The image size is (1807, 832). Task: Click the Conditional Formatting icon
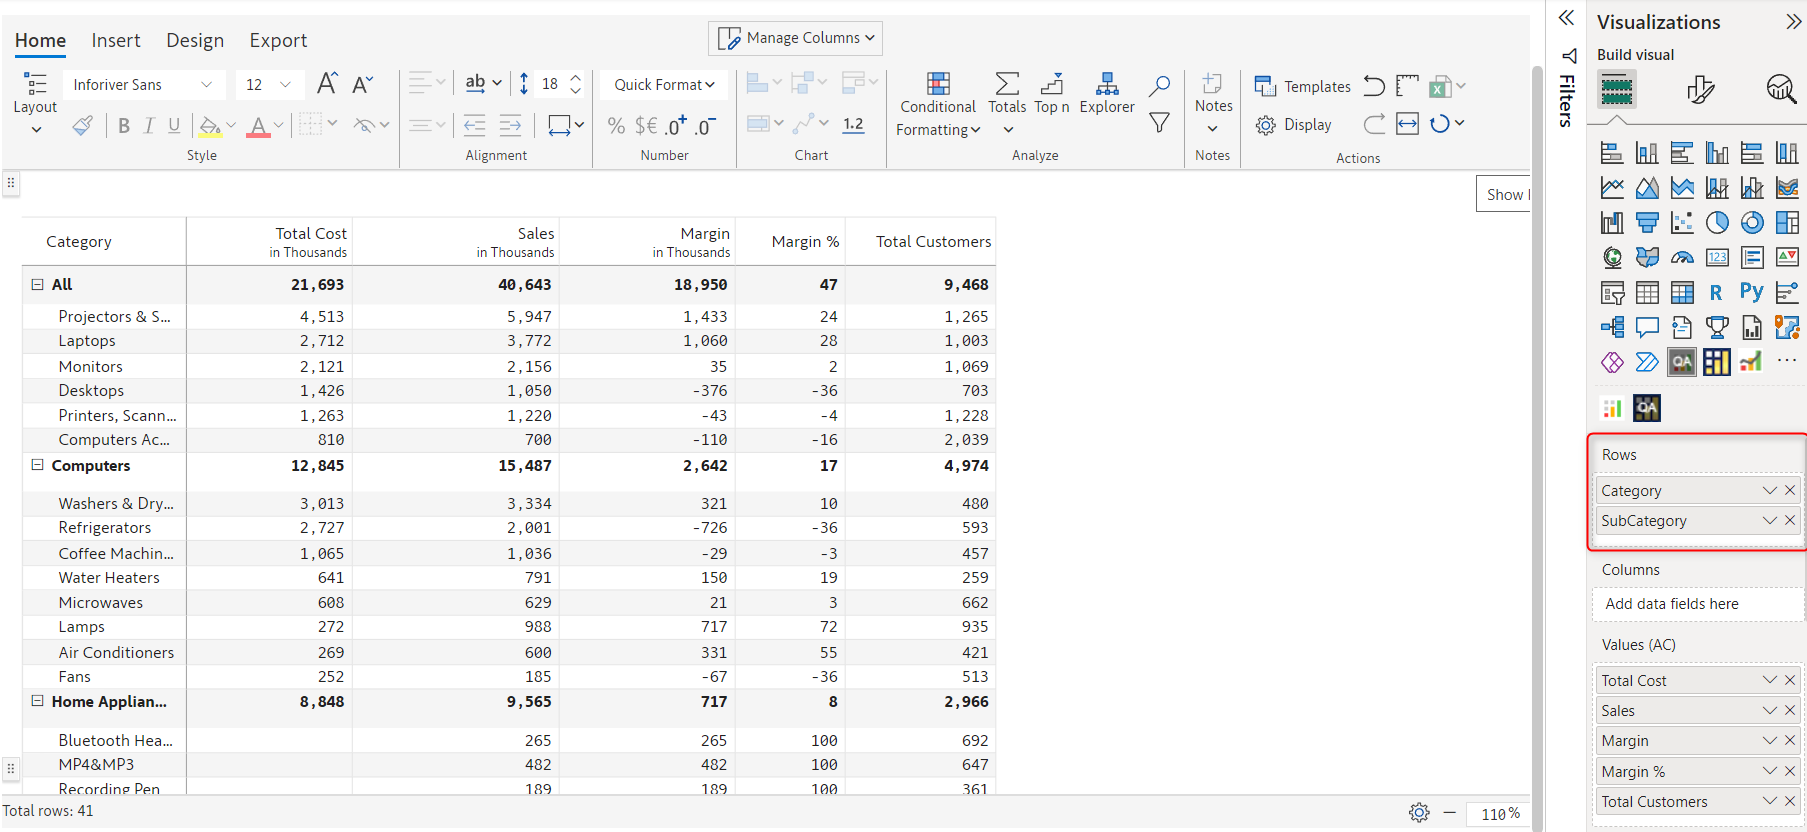pyautogui.click(x=938, y=84)
